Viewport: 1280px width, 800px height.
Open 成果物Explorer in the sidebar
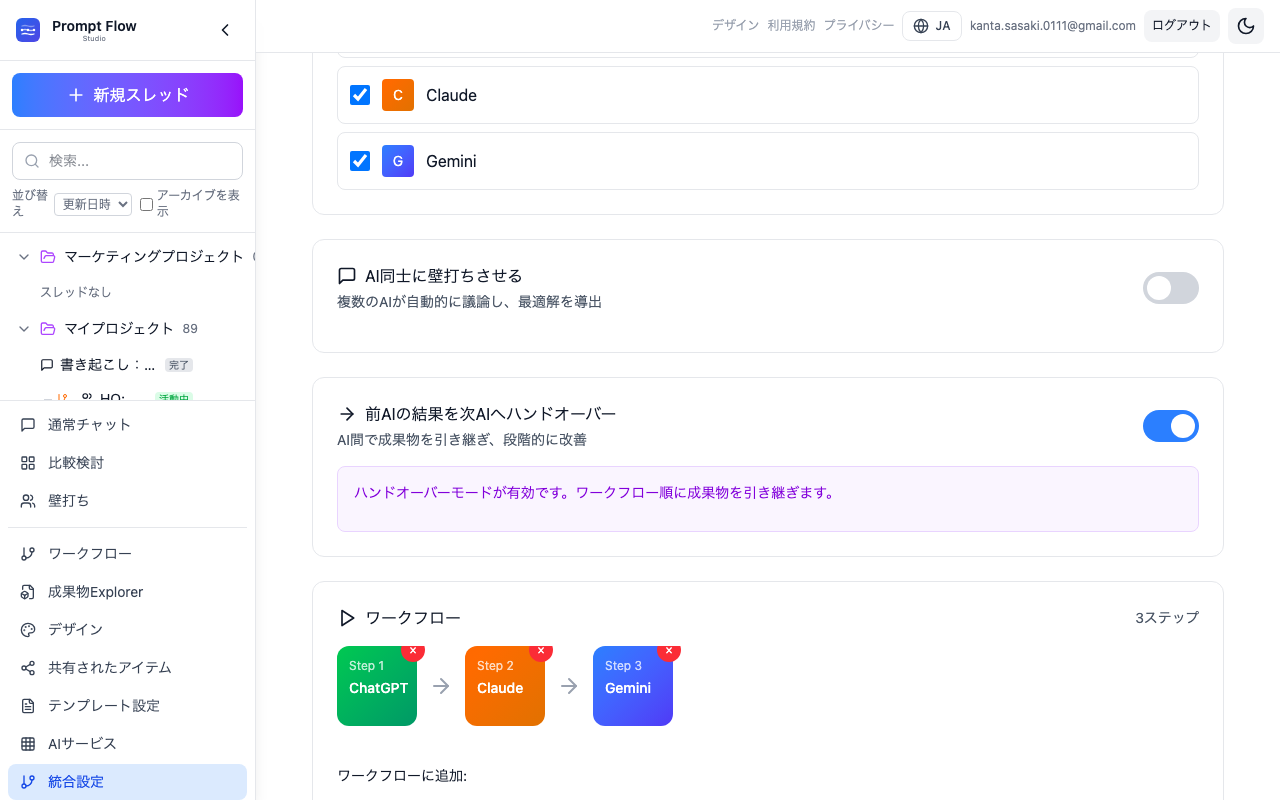coord(127,592)
